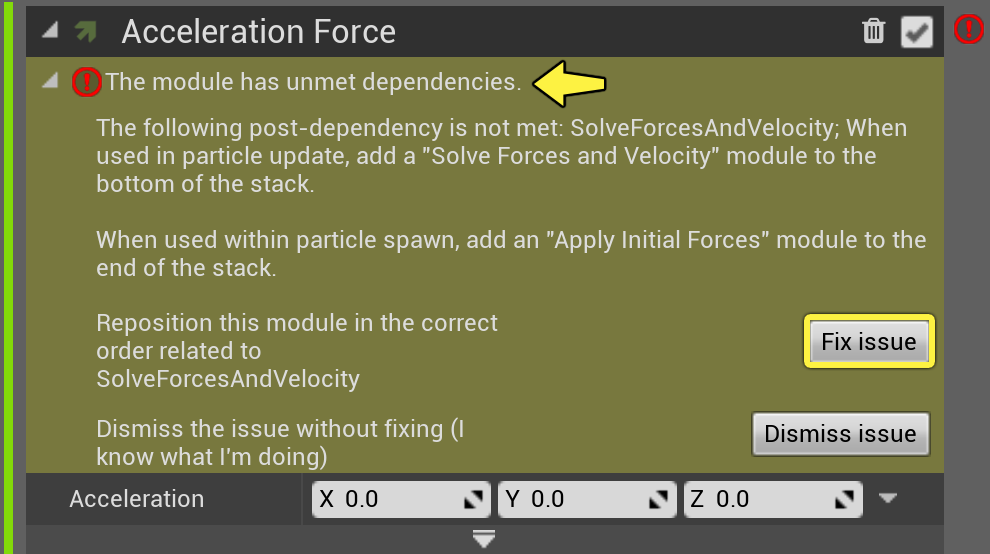Open the Acceleration value dropdown arrow
Image resolution: width=990 pixels, height=554 pixels.
(x=888, y=498)
